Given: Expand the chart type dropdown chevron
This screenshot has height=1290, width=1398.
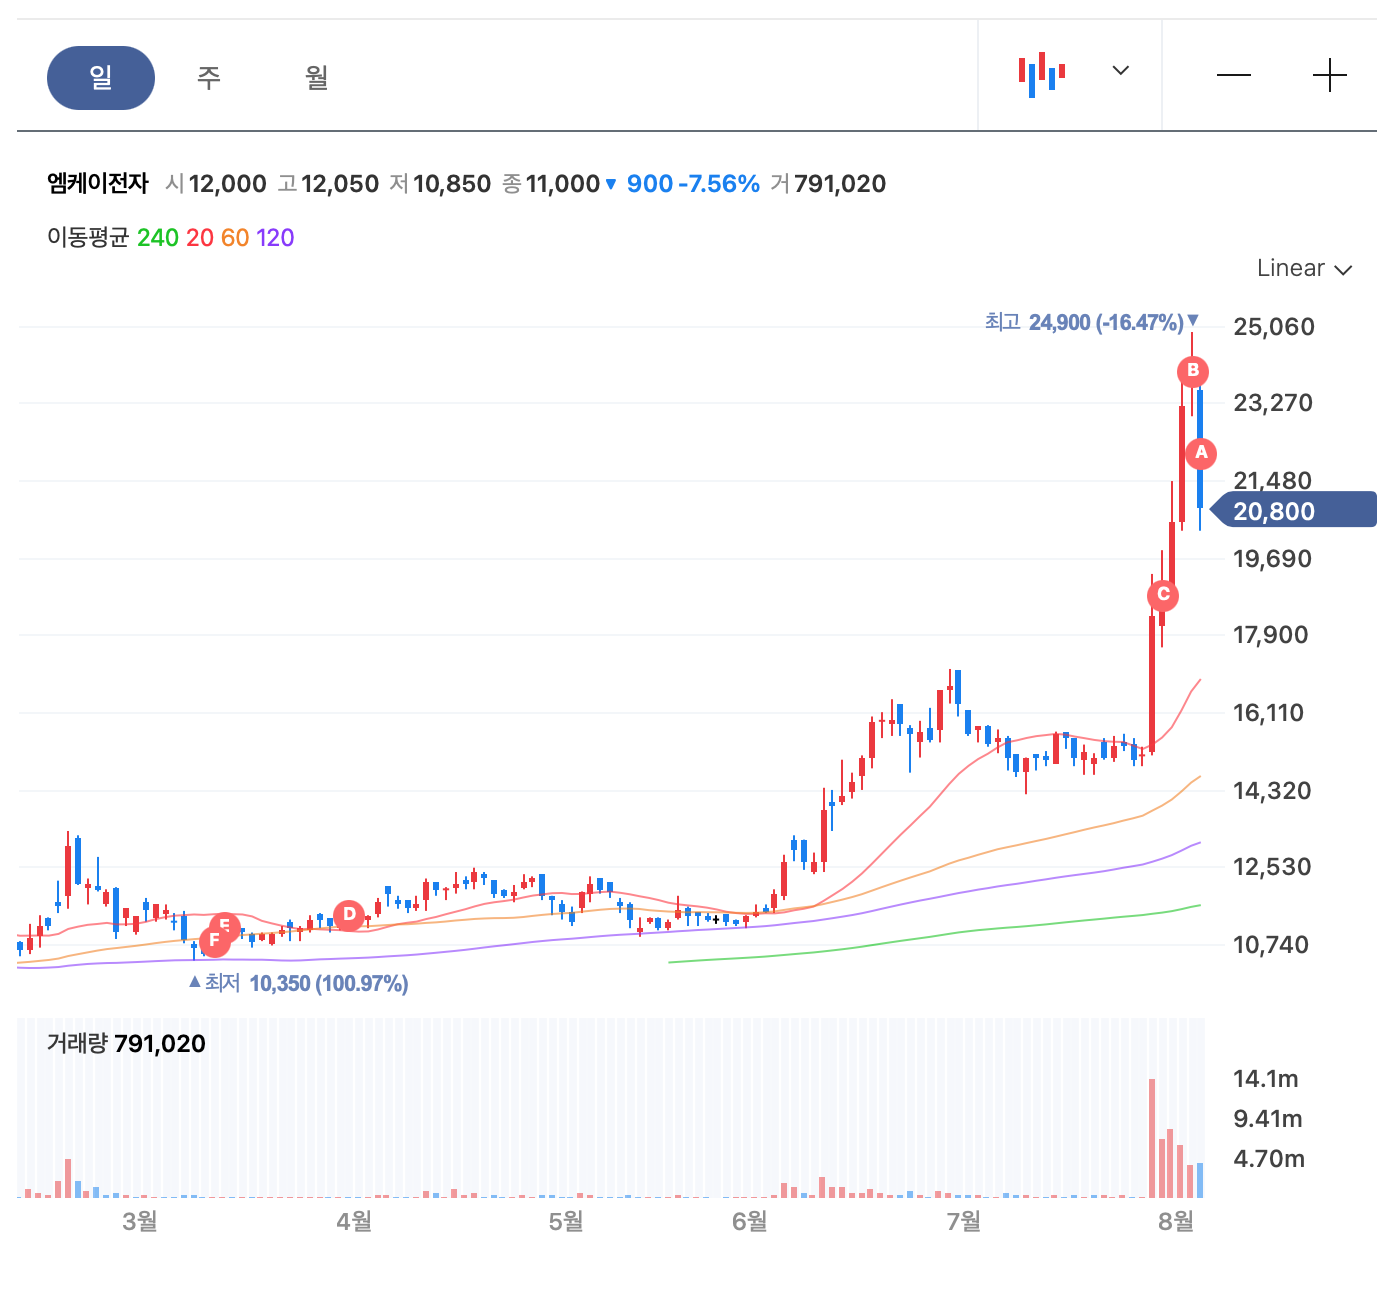Looking at the screenshot, I should 1121,70.
